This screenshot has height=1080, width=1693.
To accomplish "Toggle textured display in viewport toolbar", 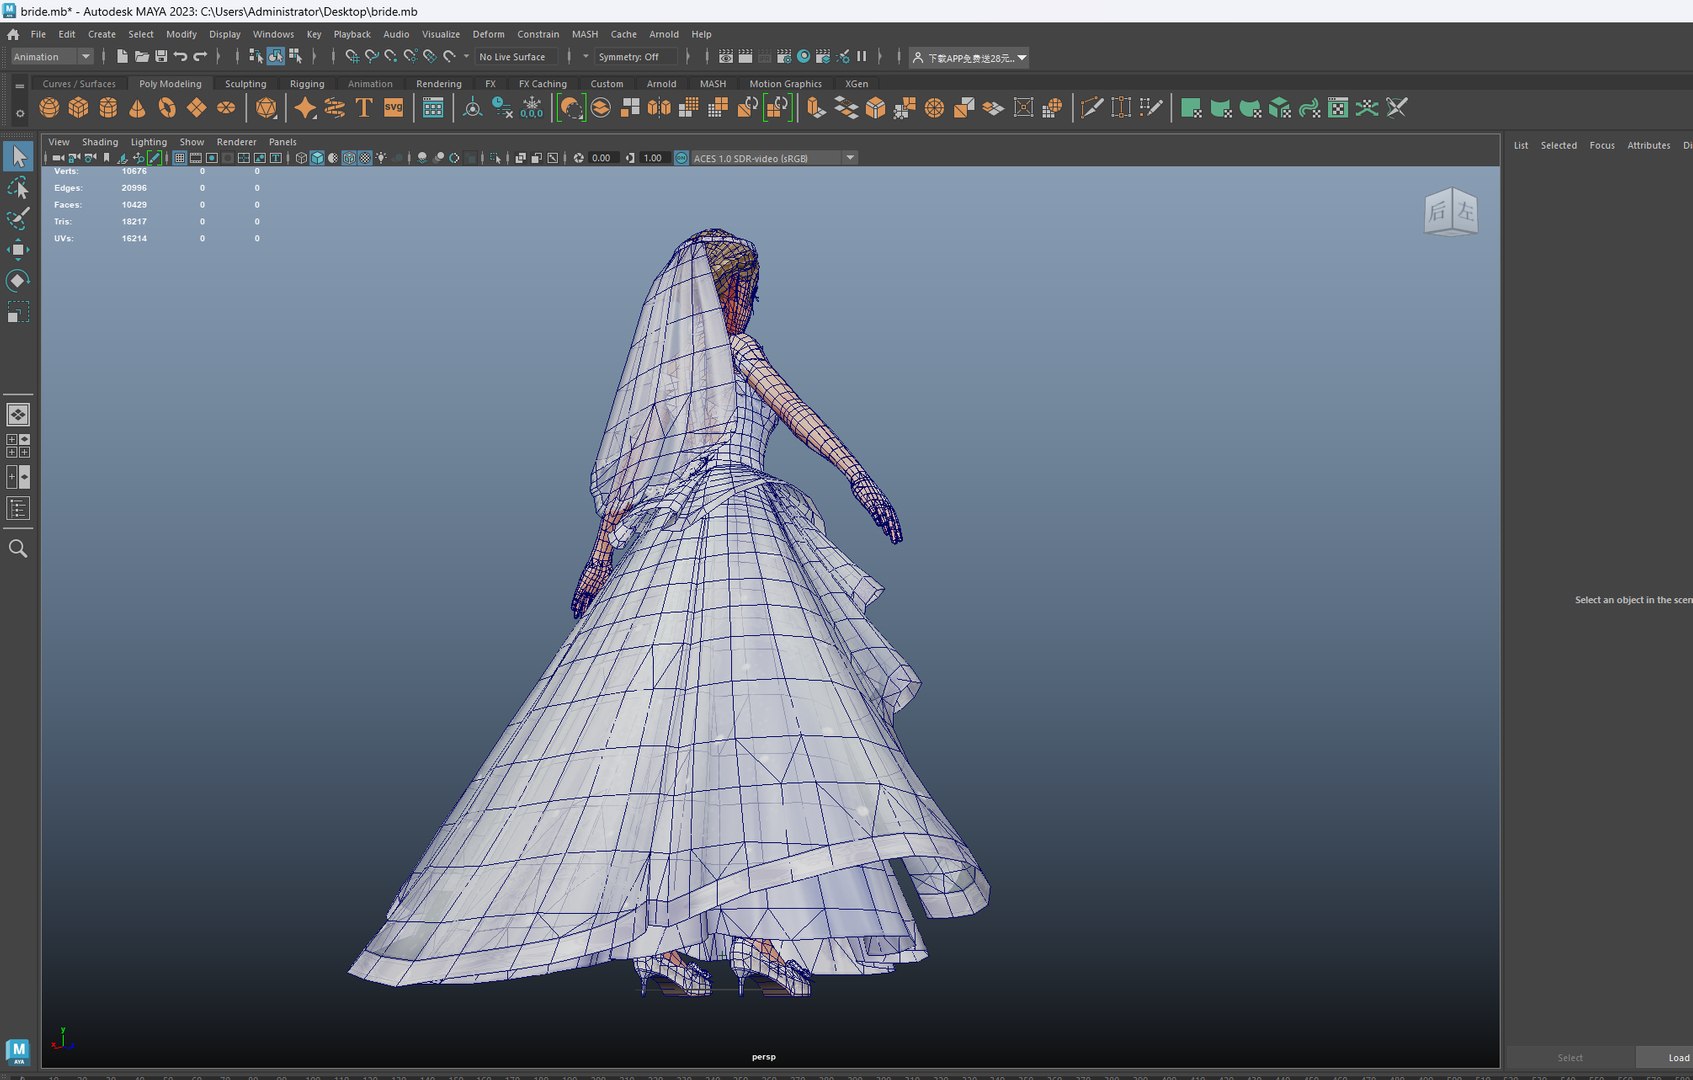I will point(365,158).
